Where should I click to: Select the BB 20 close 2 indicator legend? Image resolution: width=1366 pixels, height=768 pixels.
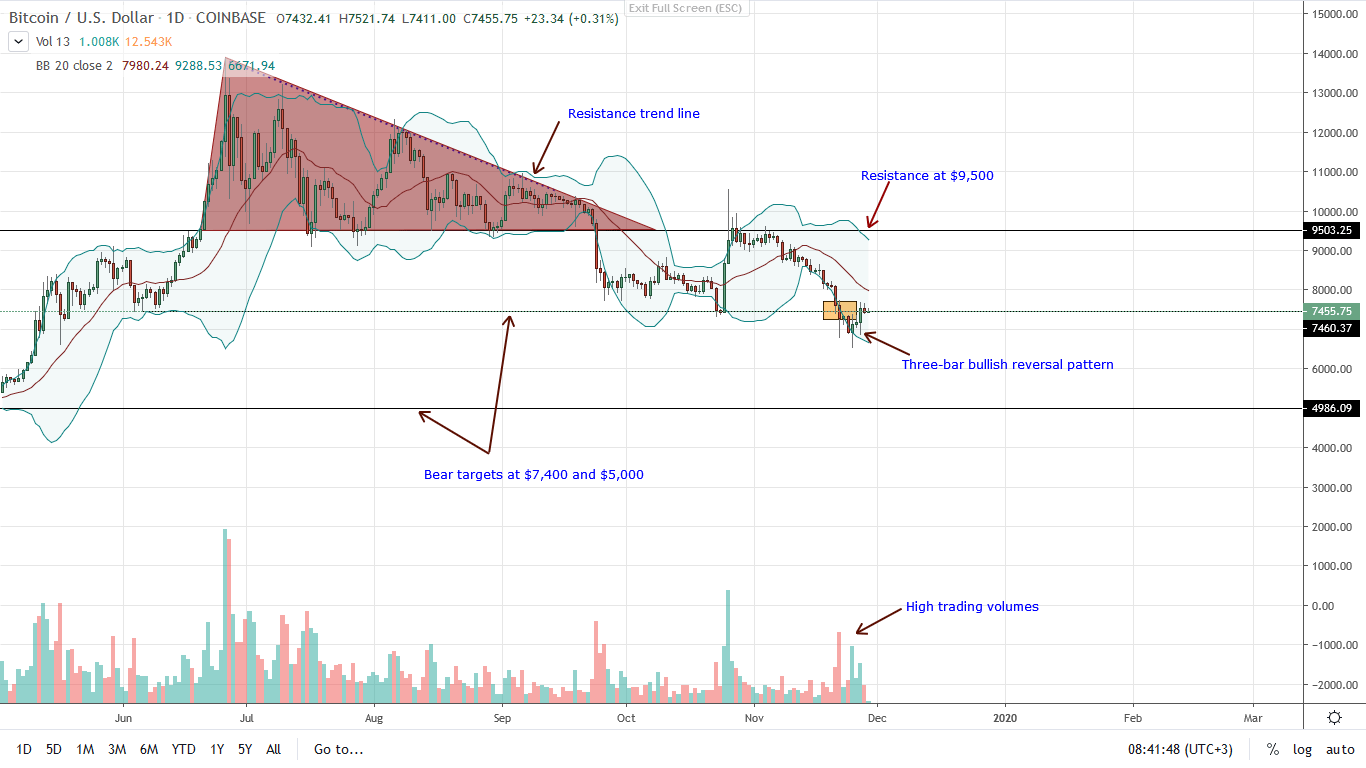(x=76, y=66)
